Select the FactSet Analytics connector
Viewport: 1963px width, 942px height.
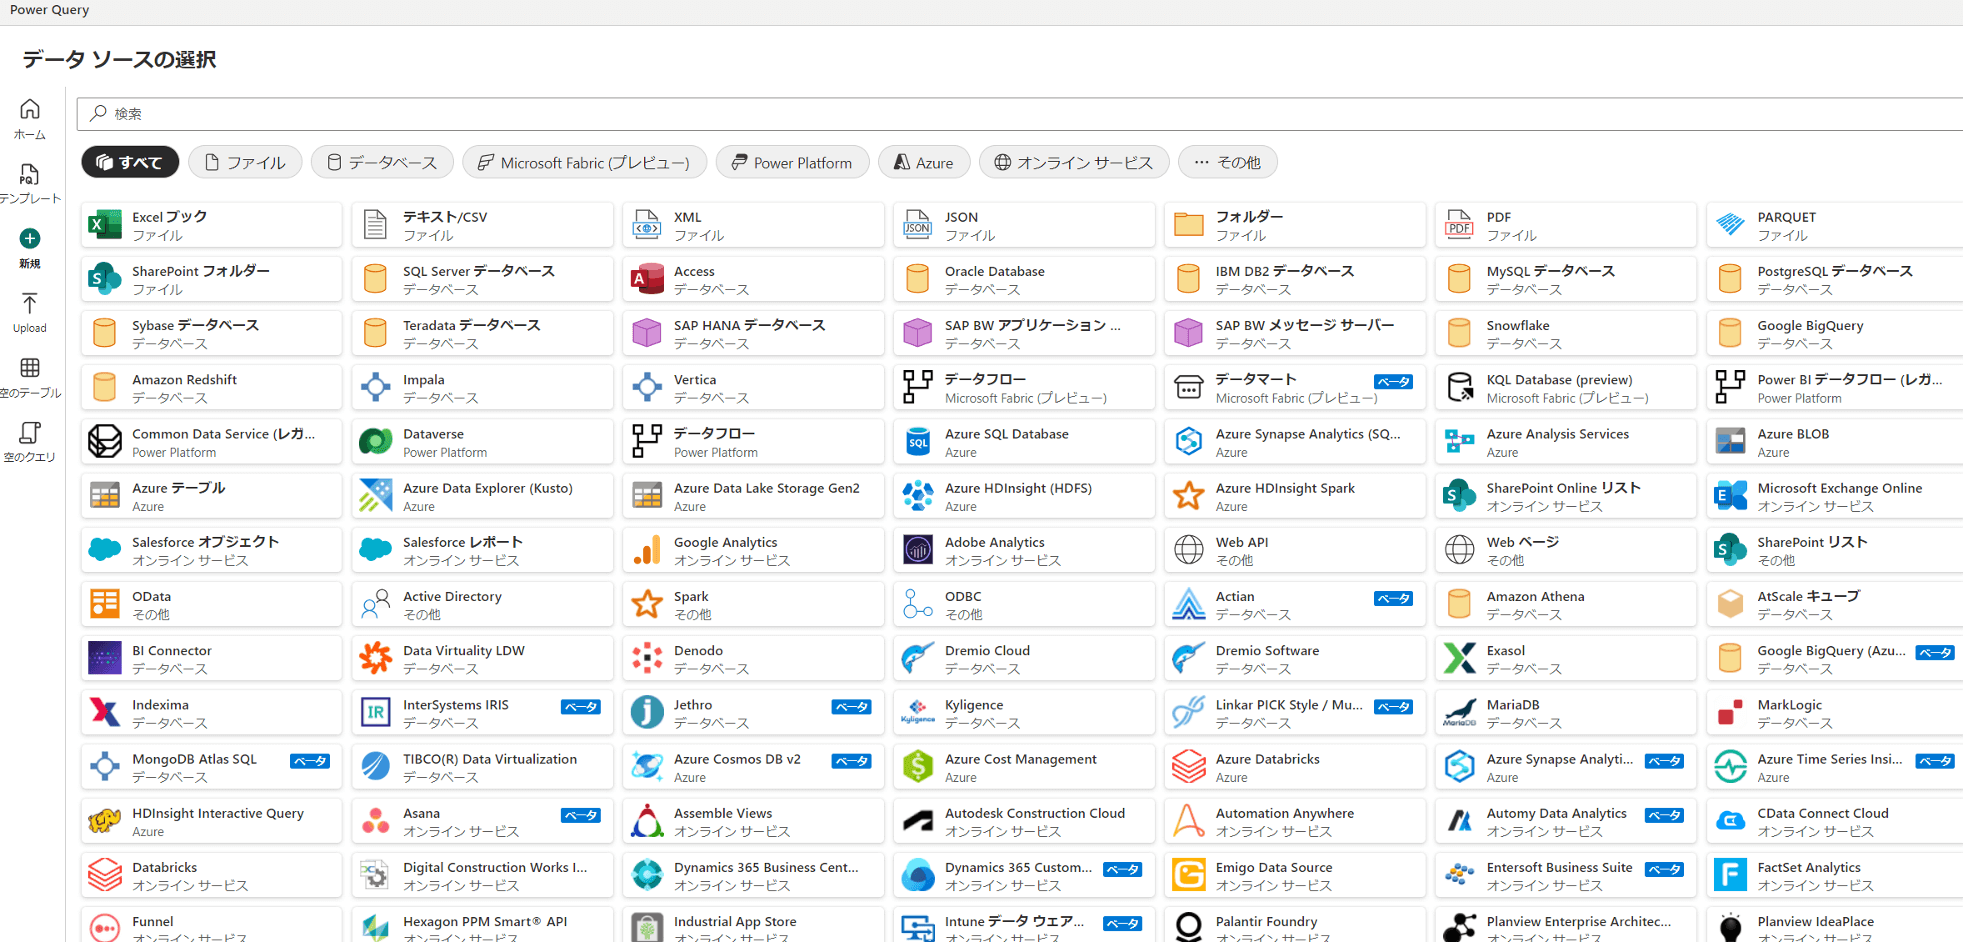tap(1836, 874)
